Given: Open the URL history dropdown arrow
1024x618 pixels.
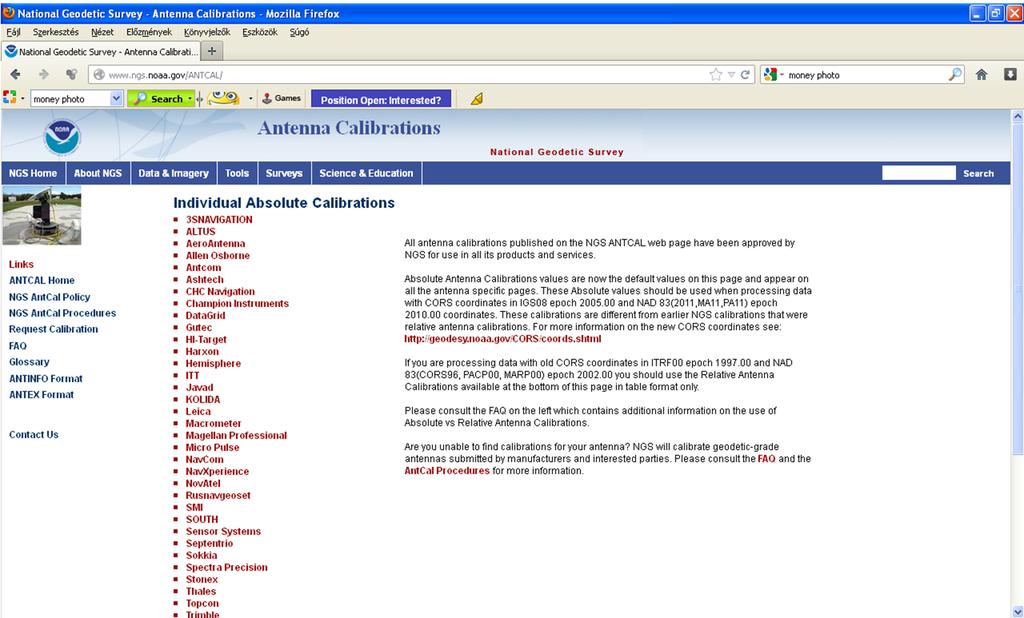Looking at the screenshot, I should [x=731, y=74].
